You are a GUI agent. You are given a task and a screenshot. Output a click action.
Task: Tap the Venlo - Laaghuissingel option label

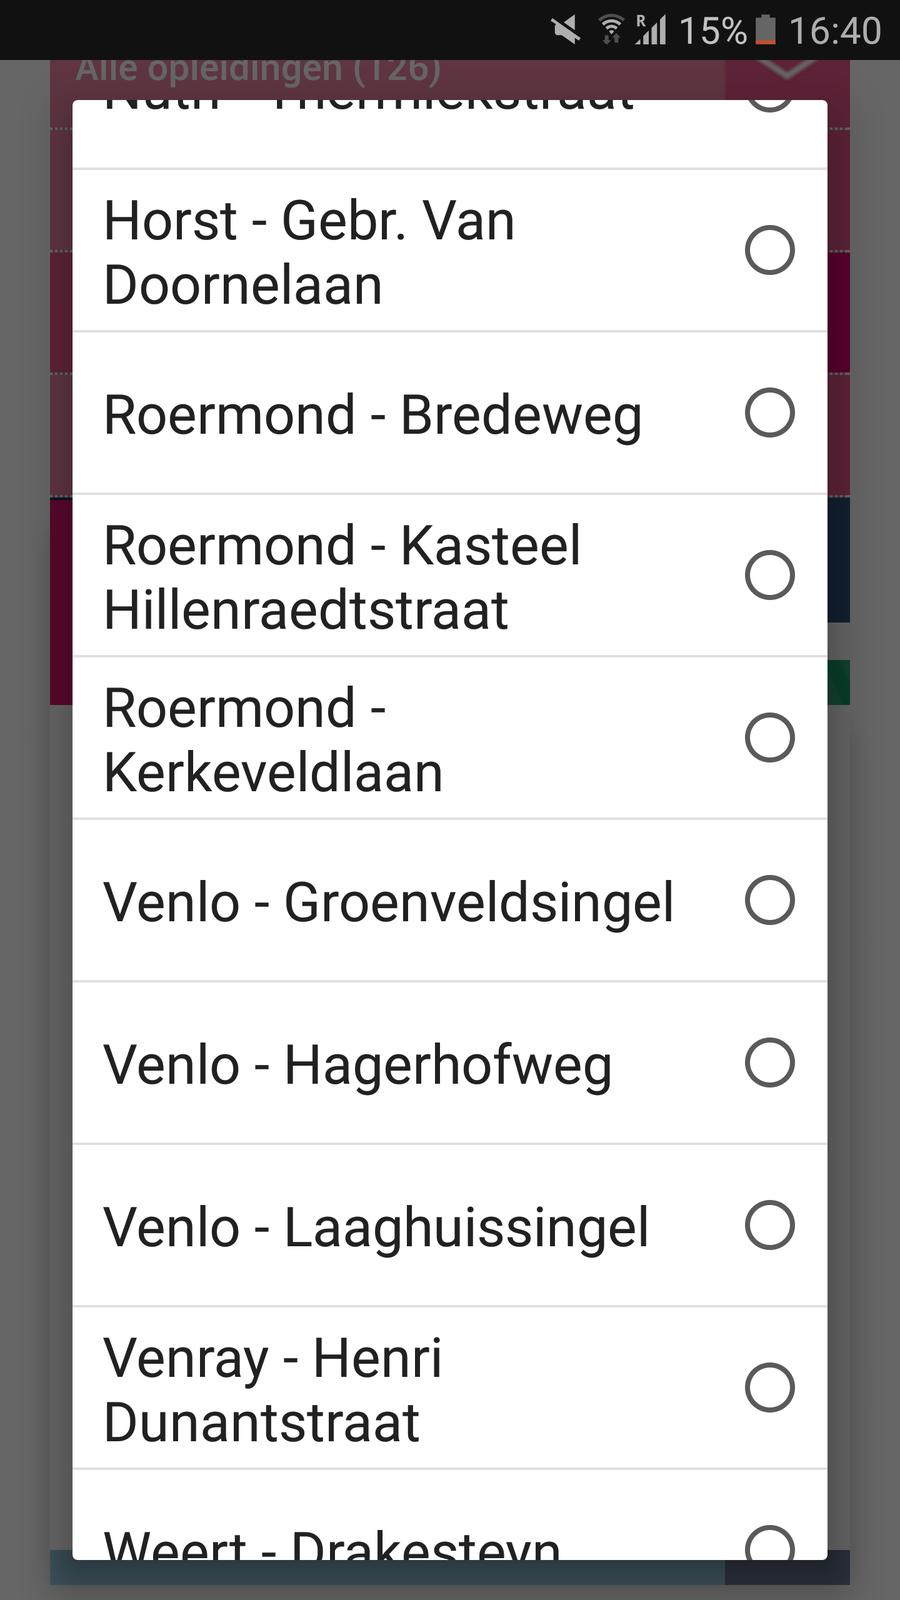(376, 1227)
